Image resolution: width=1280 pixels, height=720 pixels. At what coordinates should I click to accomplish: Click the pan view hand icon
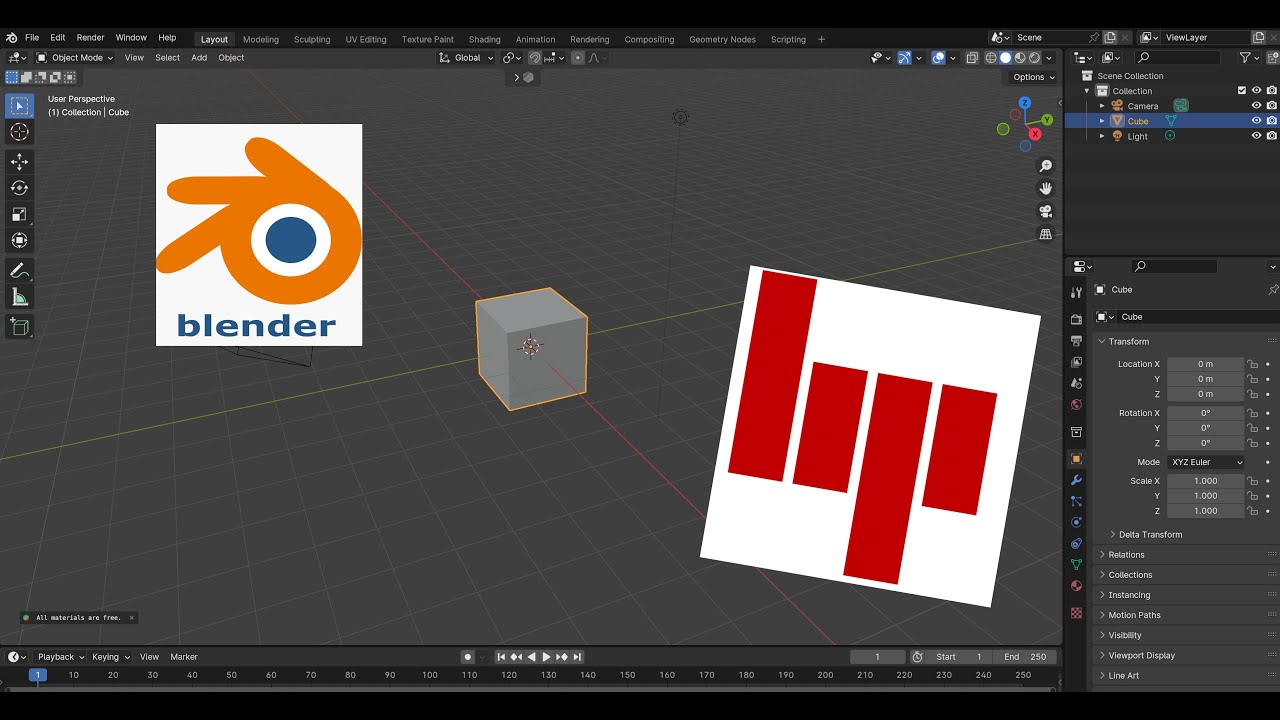(x=1046, y=188)
